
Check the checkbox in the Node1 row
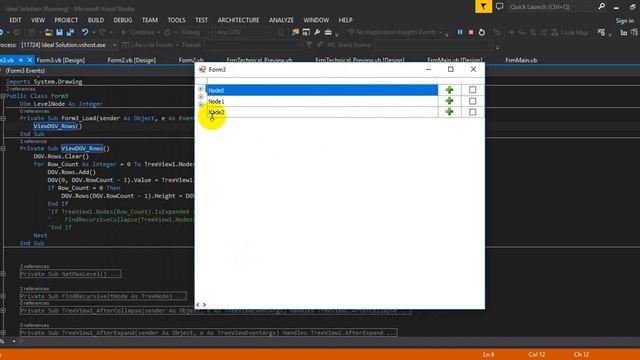pyautogui.click(x=472, y=101)
